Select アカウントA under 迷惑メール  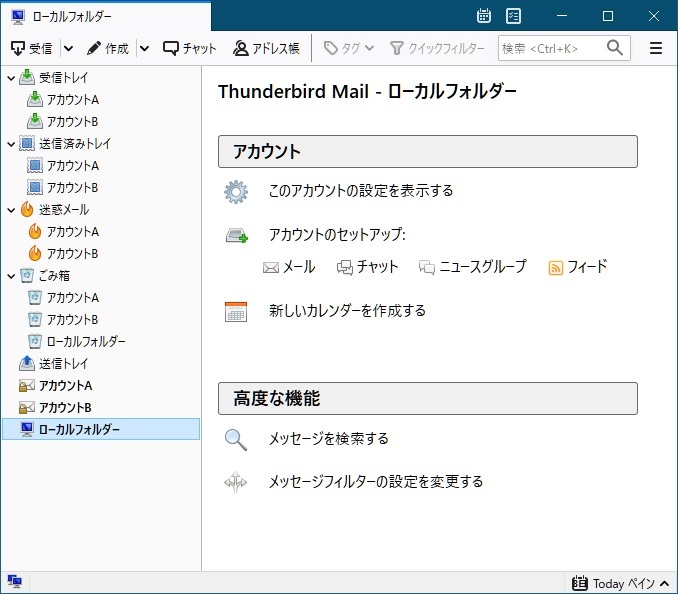pos(72,232)
